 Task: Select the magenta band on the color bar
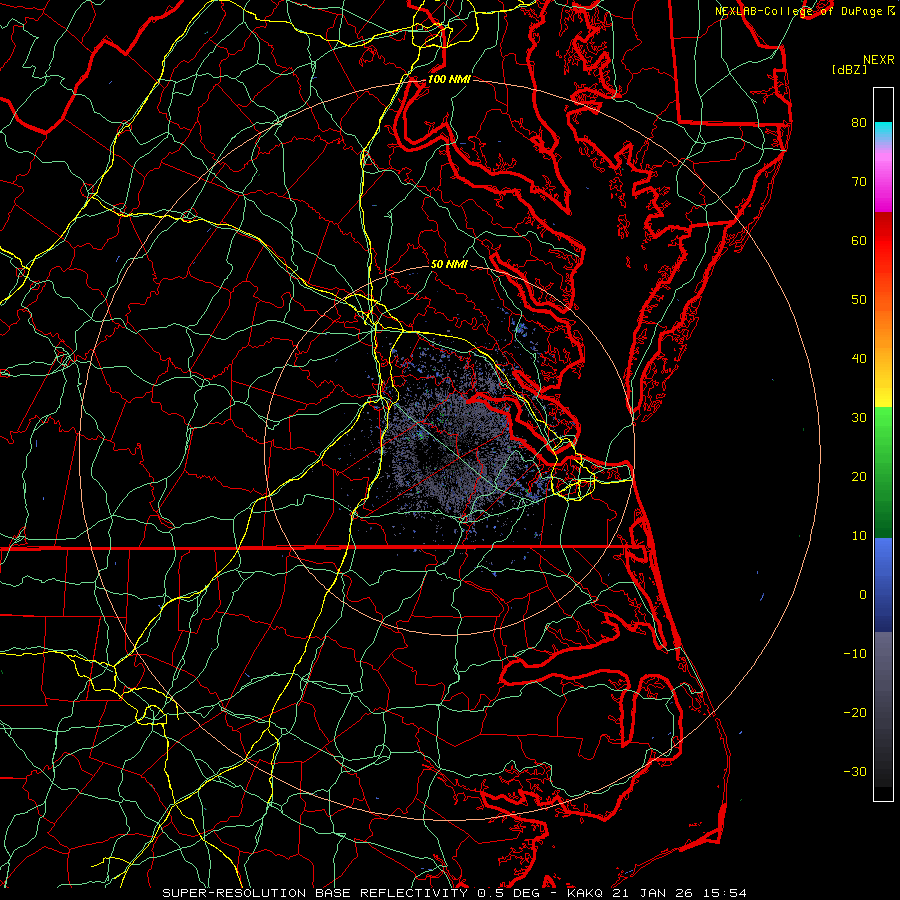[x=883, y=196]
